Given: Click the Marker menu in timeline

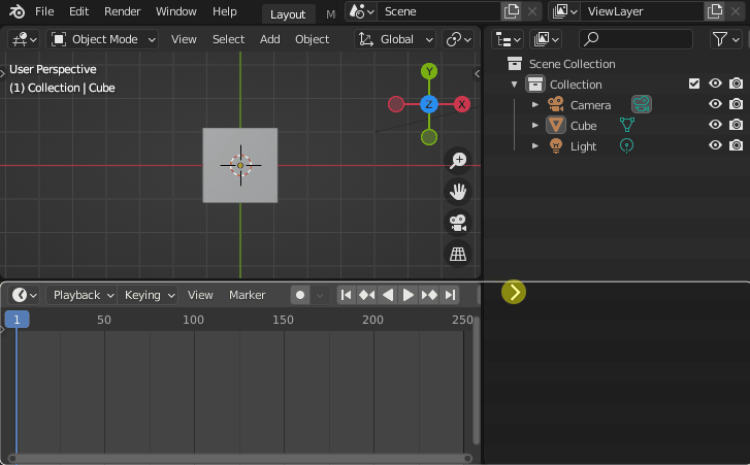Looking at the screenshot, I should point(247,295).
